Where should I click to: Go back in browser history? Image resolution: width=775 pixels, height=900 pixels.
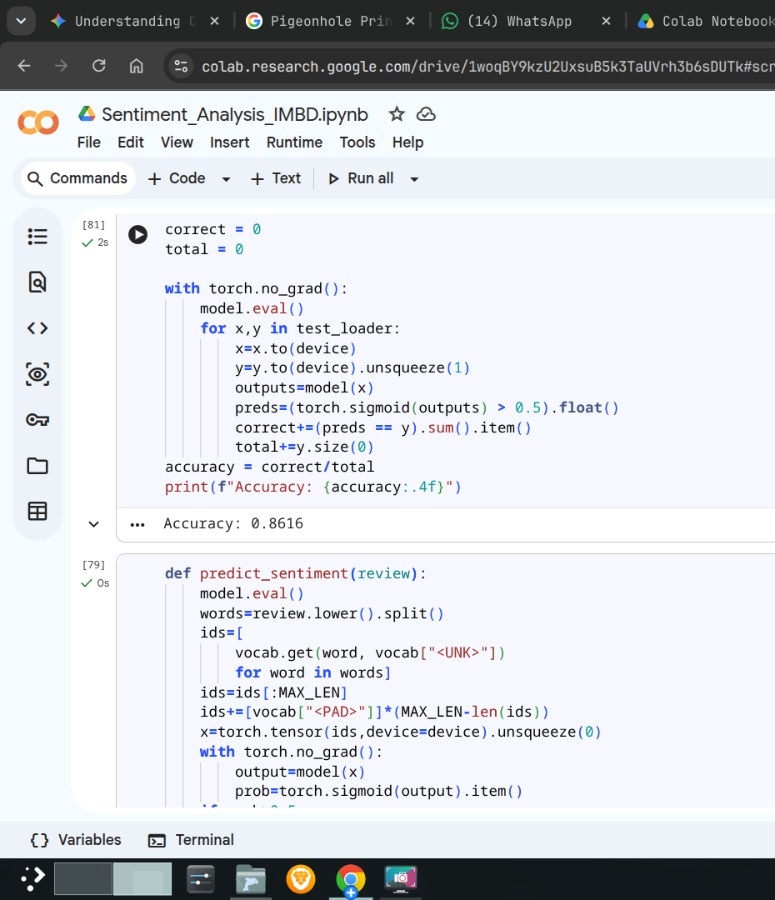click(24, 66)
